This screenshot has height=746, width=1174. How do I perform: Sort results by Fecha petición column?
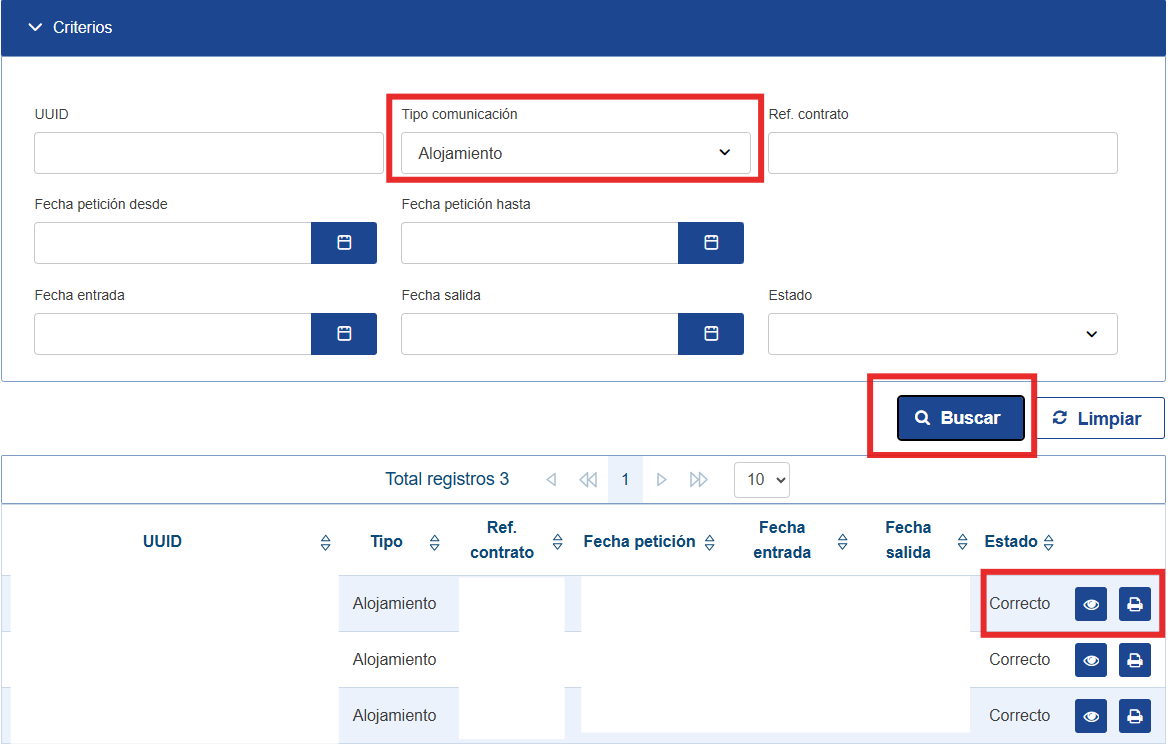point(709,542)
